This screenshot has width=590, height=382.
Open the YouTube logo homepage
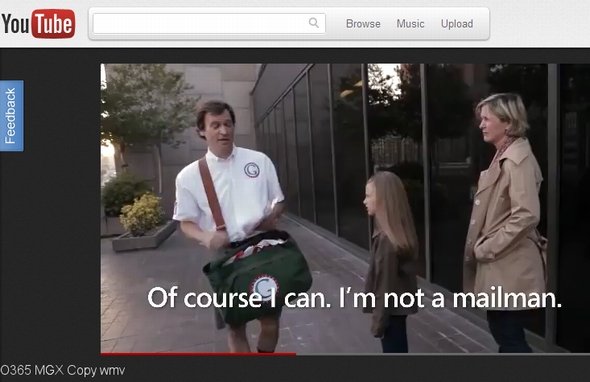pos(38,24)
